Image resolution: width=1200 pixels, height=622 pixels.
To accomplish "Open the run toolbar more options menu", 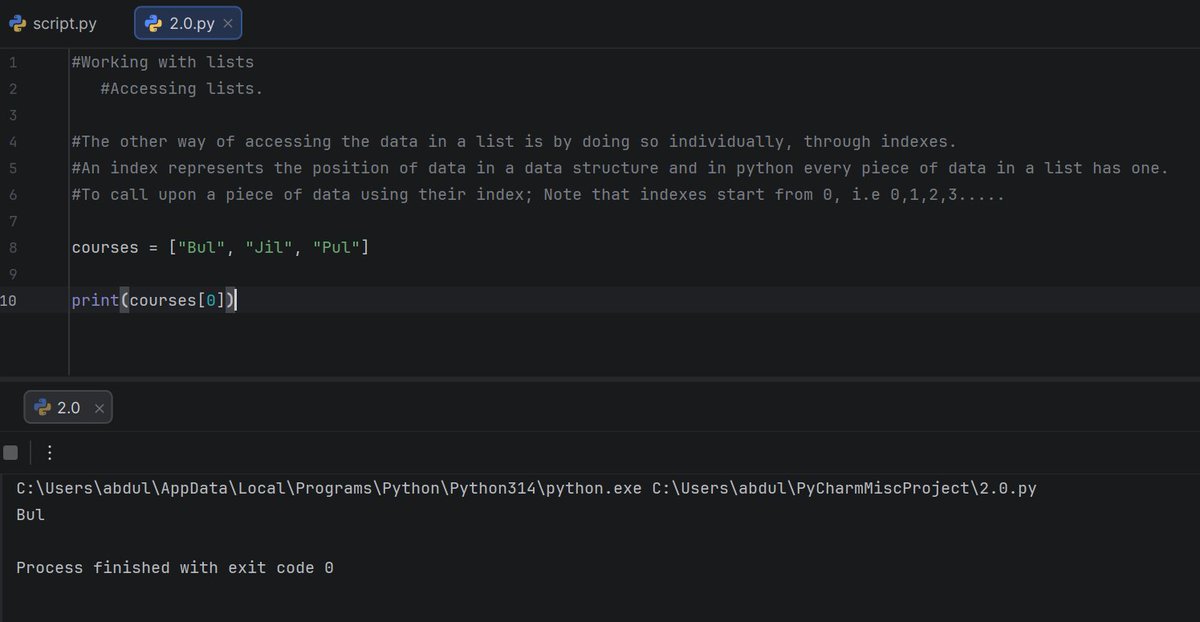I will coord(50,453).
